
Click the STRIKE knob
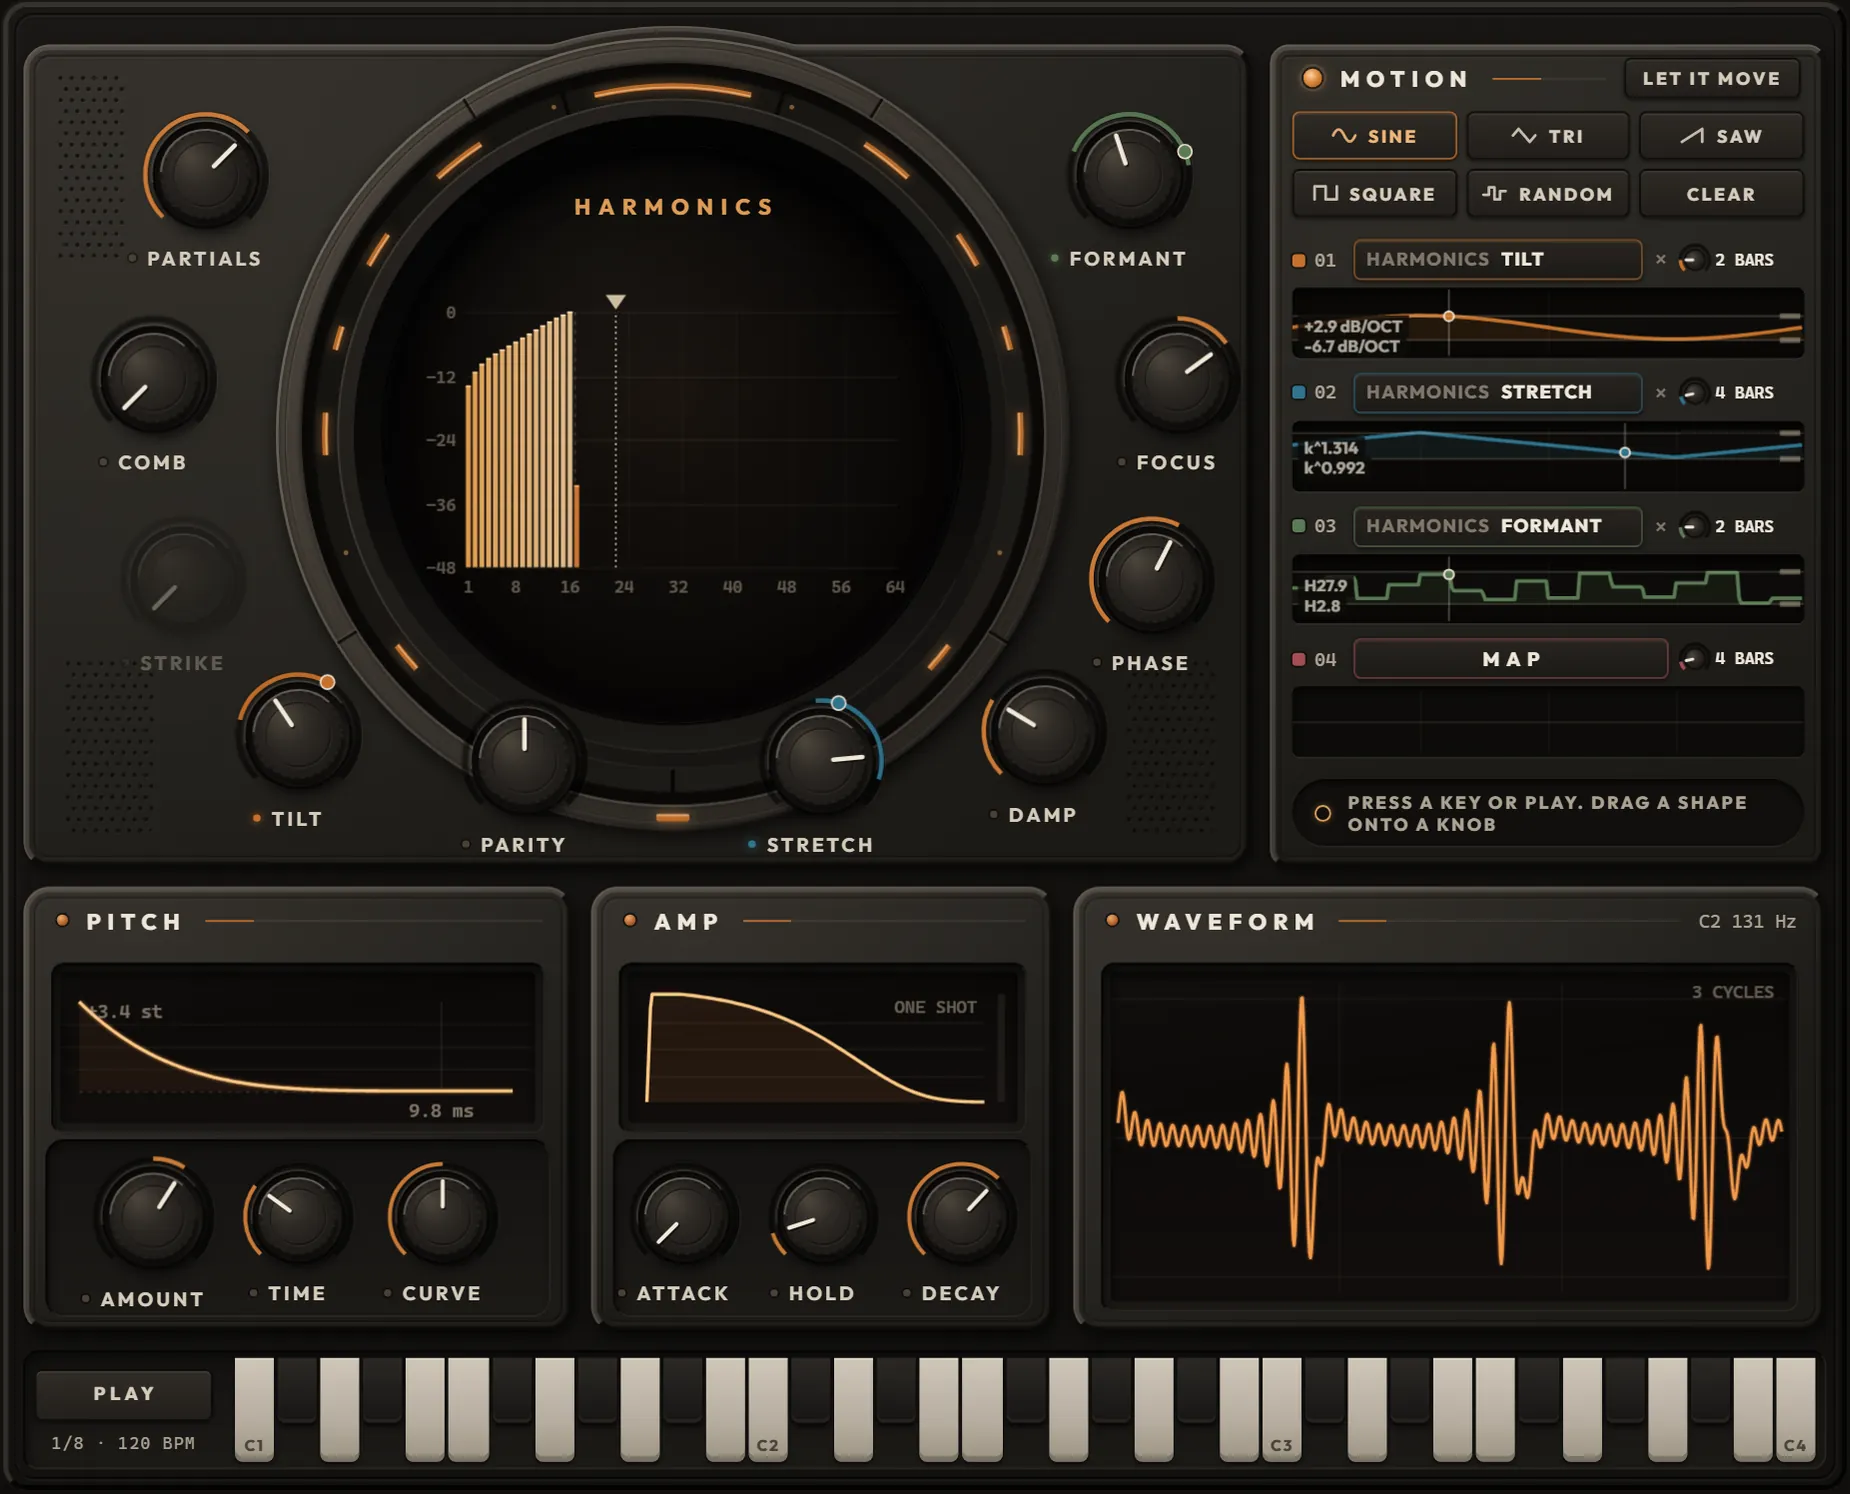tap(183, 579)
